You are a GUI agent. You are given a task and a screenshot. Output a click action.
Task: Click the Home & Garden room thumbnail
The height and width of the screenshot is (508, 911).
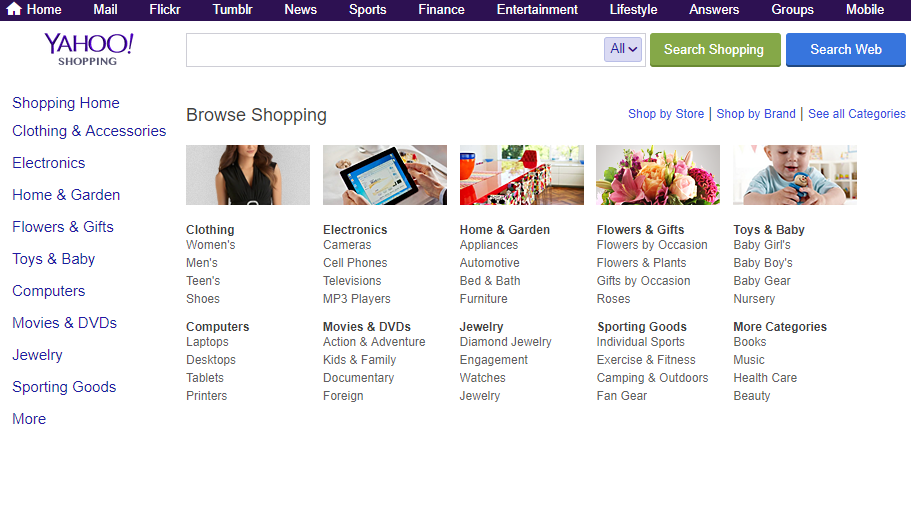coord(522,175)
